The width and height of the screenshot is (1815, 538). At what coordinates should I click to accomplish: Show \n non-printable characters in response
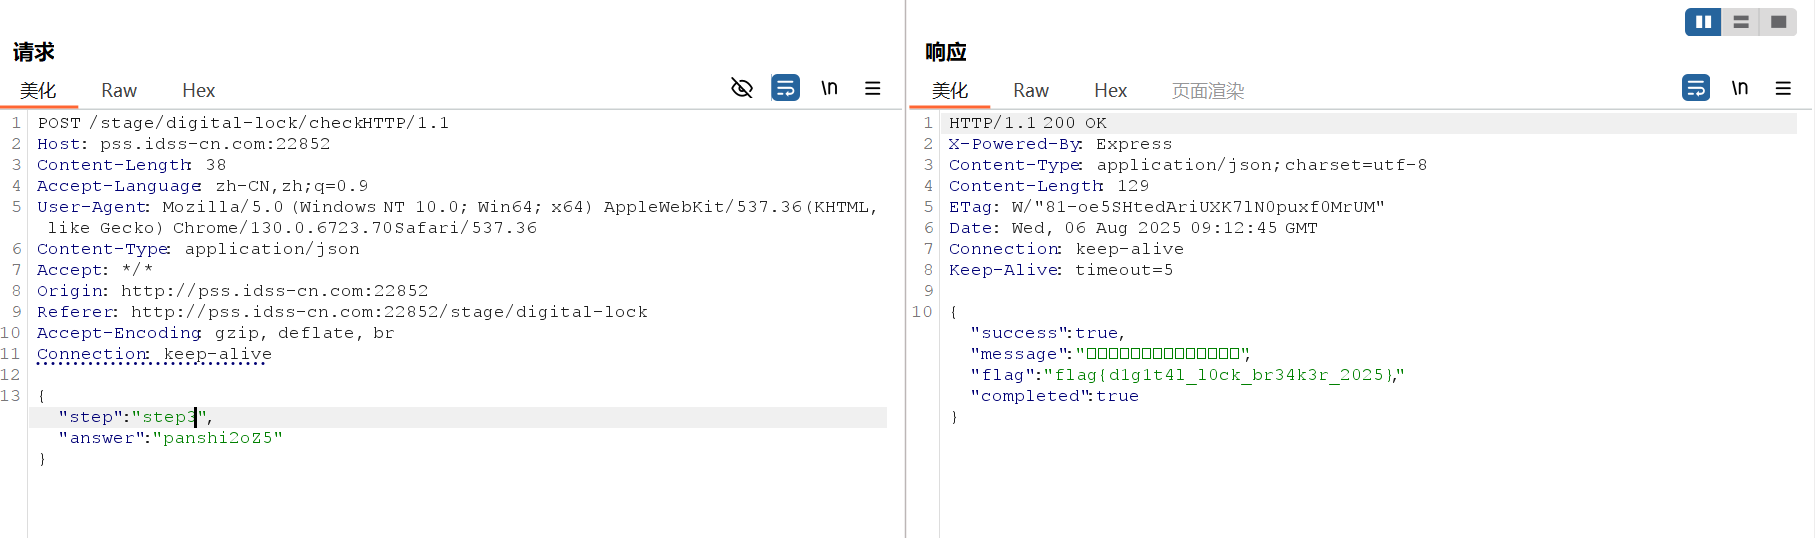pos(1739,88)
